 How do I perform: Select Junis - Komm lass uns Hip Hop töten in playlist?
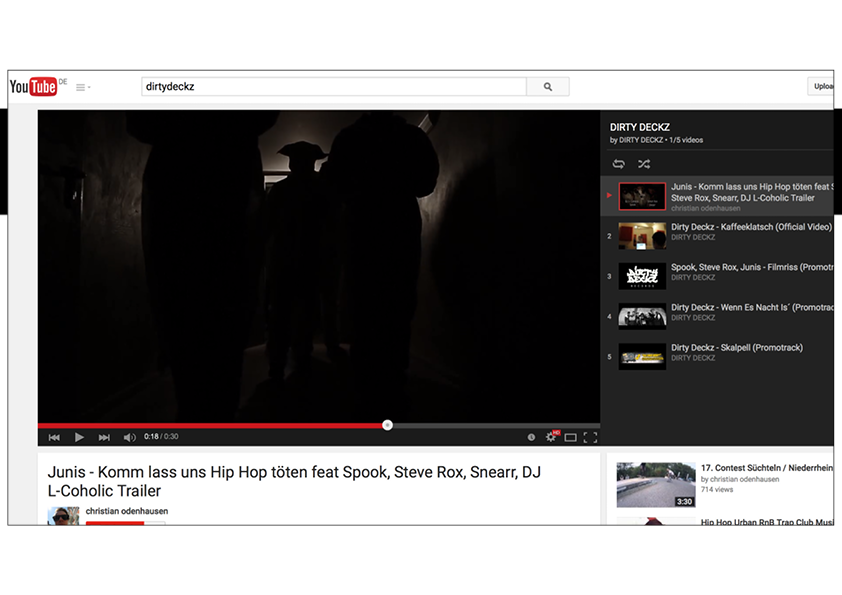[717, 196]
